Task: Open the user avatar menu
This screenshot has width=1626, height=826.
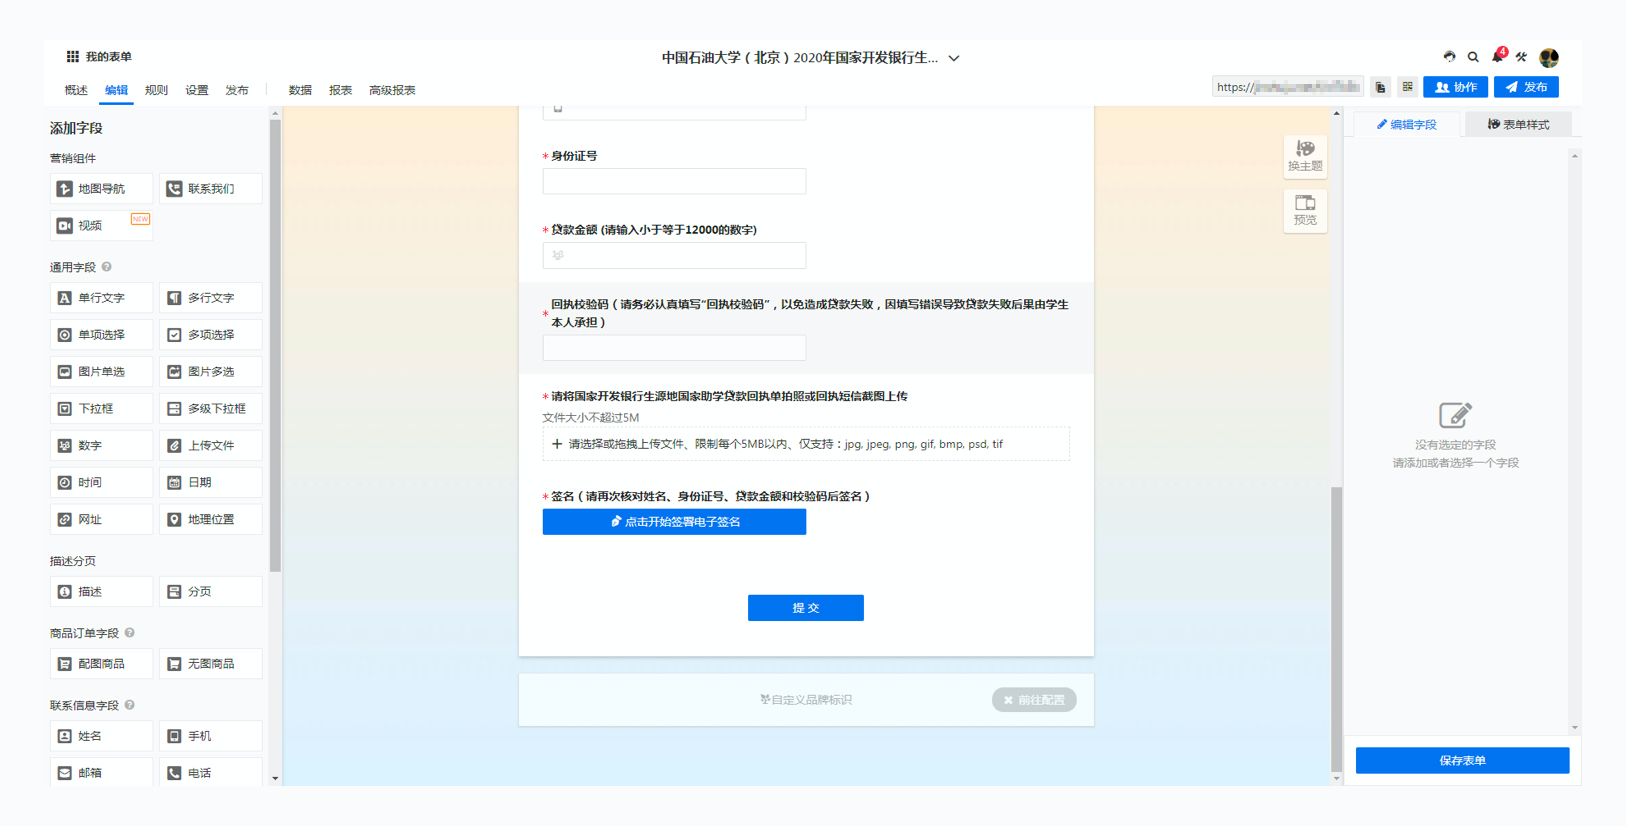Action: click(x=1549, y=58)
